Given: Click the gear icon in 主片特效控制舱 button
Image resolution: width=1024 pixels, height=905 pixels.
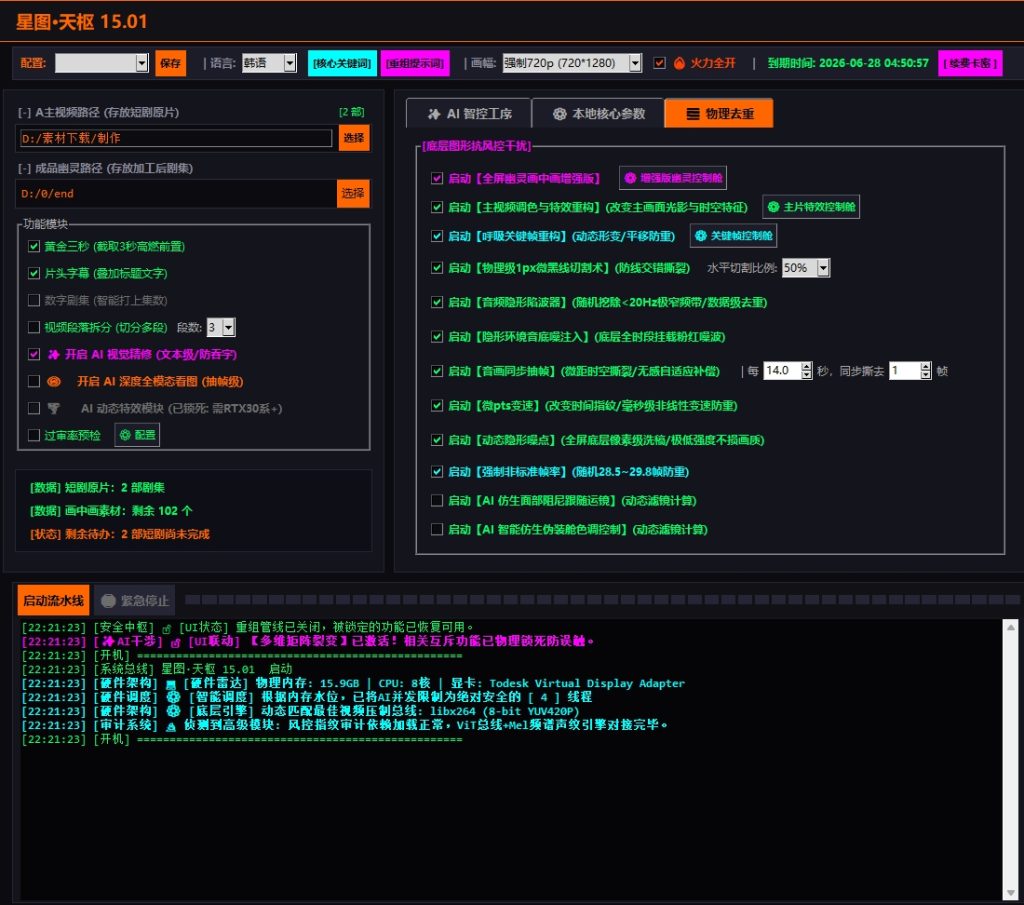Looking at the screenshot, I should pyautogui.click(x=773, y=206).
